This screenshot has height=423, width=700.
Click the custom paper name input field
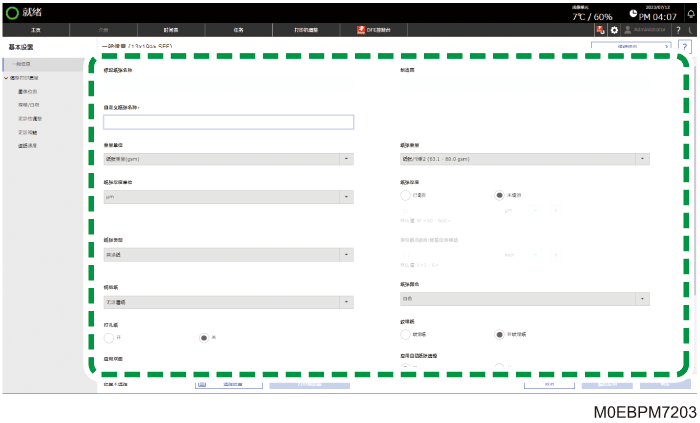(229, 122)
